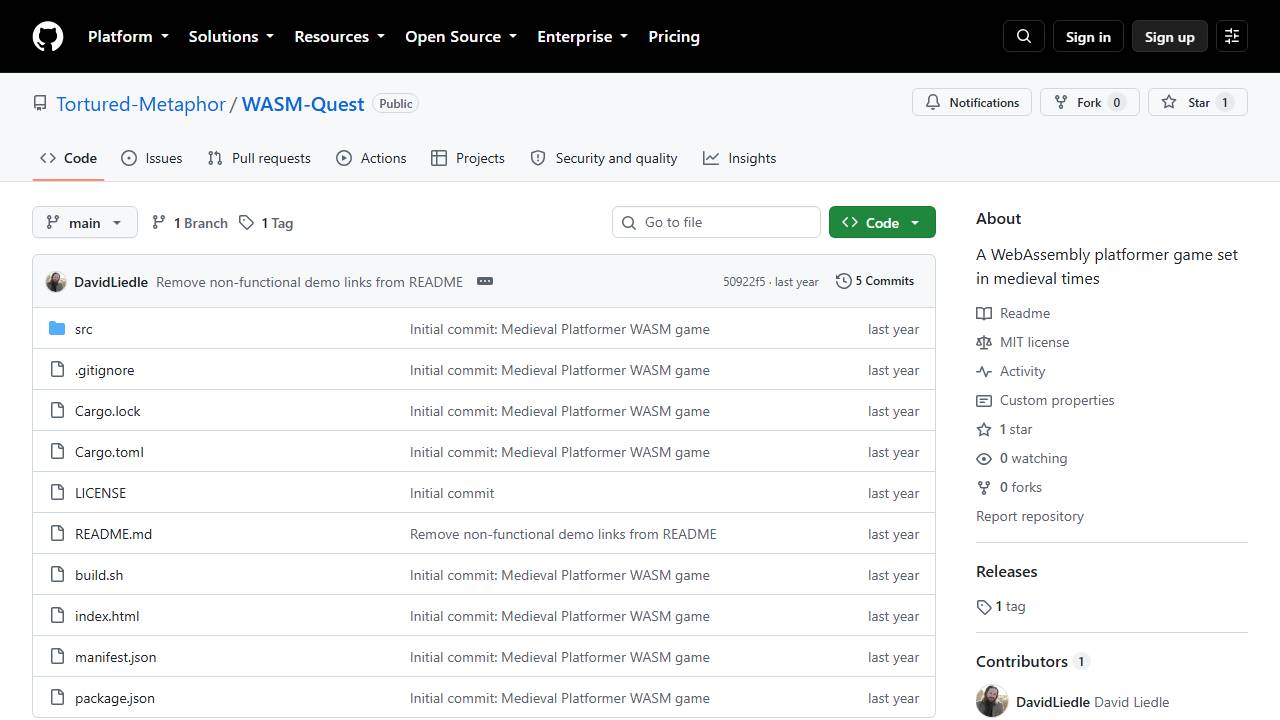Open the index.html file
Viewport: 1280px width, 720px height.
click(x=107, y=616)
